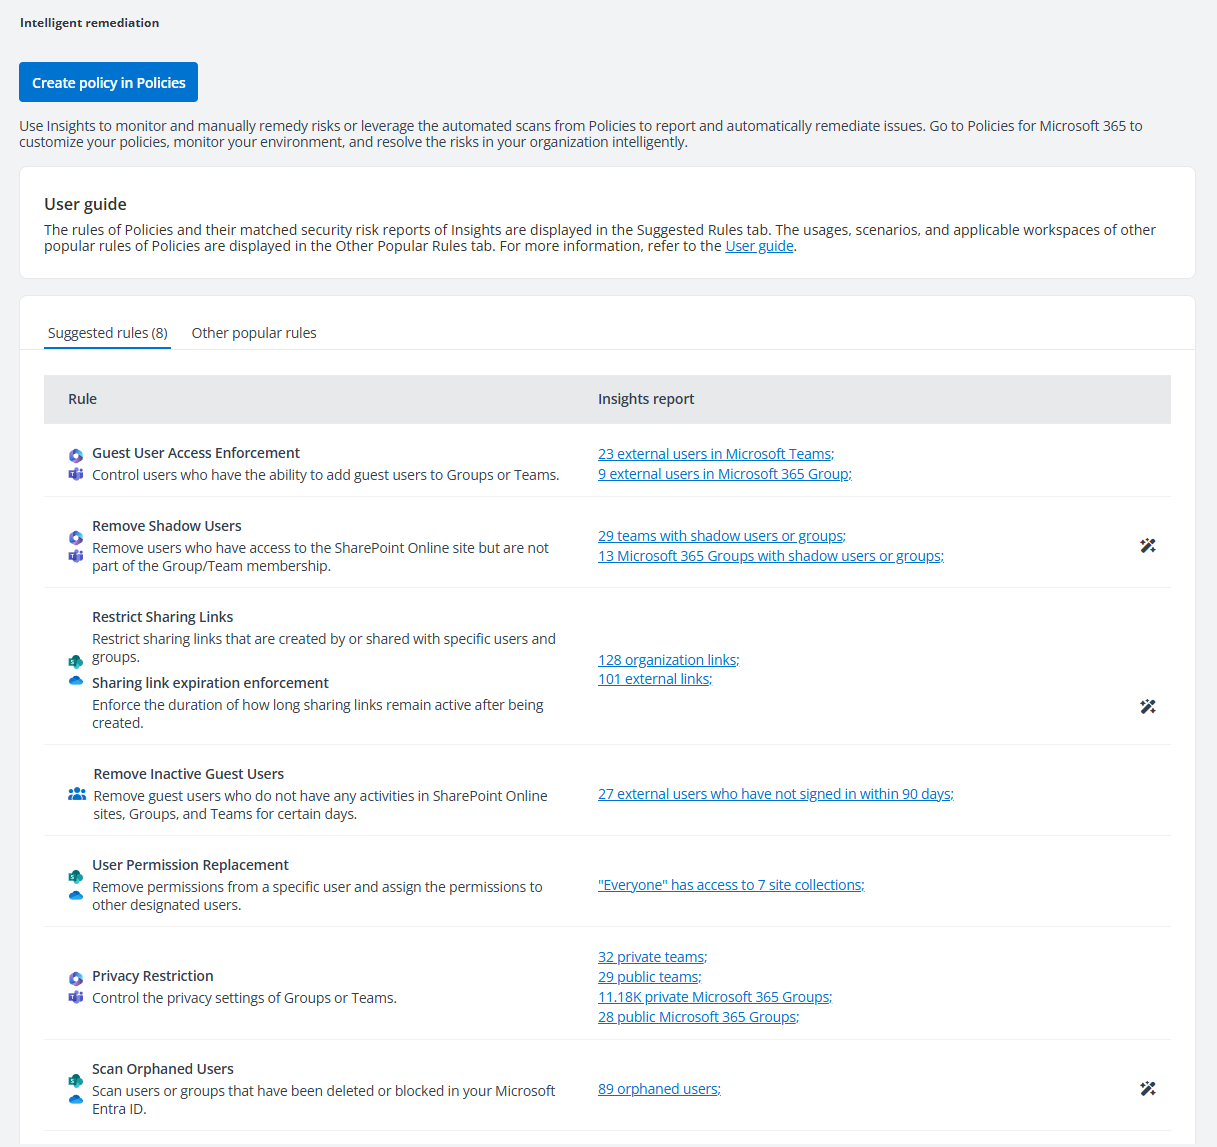This screenshot has width=1217, height=1147.
Task: Click SharePoint icon beside User Permission Replacement
Action: pyautogui.click(x=76, y=877)
